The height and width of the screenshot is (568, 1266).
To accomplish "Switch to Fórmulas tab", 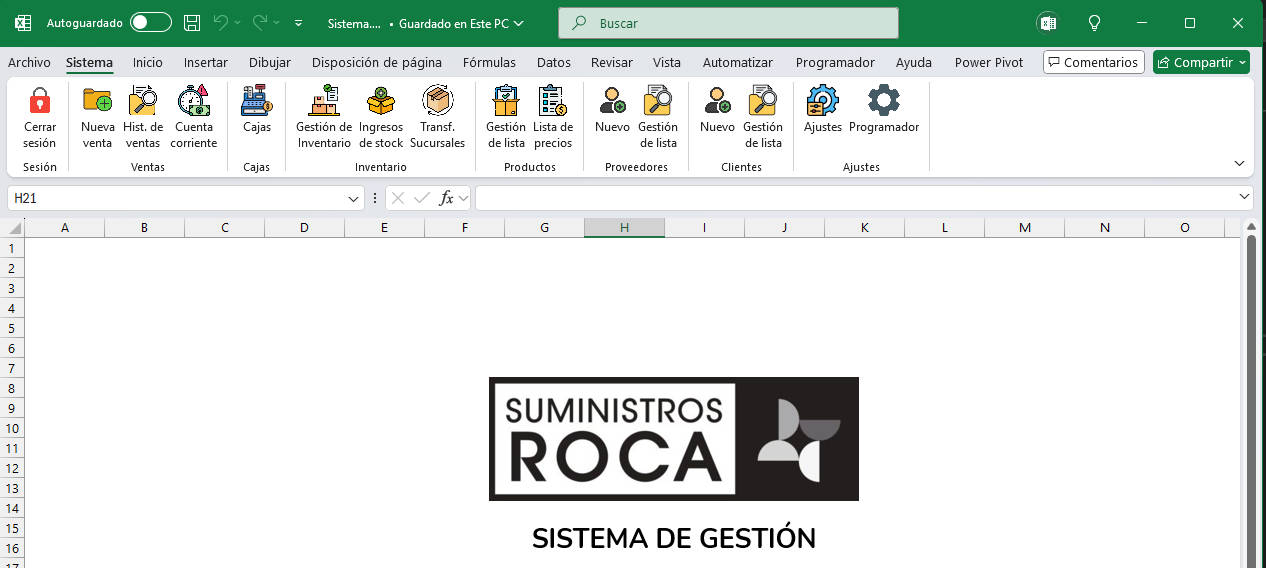I will coord(489,62).
